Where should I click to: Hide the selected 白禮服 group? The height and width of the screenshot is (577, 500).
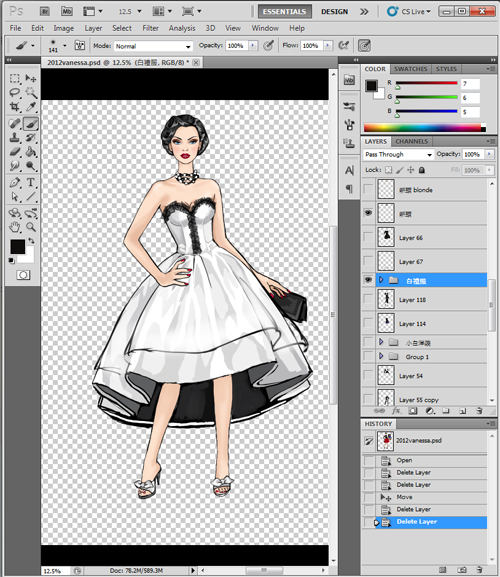[x=368, y=280]
